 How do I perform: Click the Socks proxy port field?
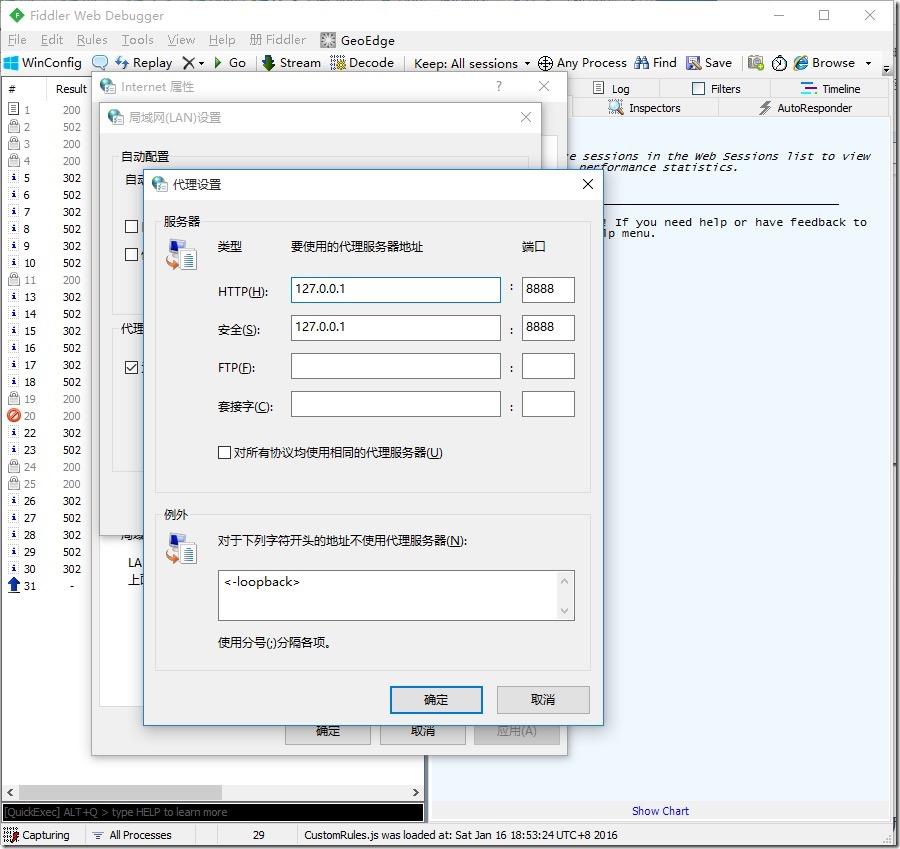tap(548, 404)
